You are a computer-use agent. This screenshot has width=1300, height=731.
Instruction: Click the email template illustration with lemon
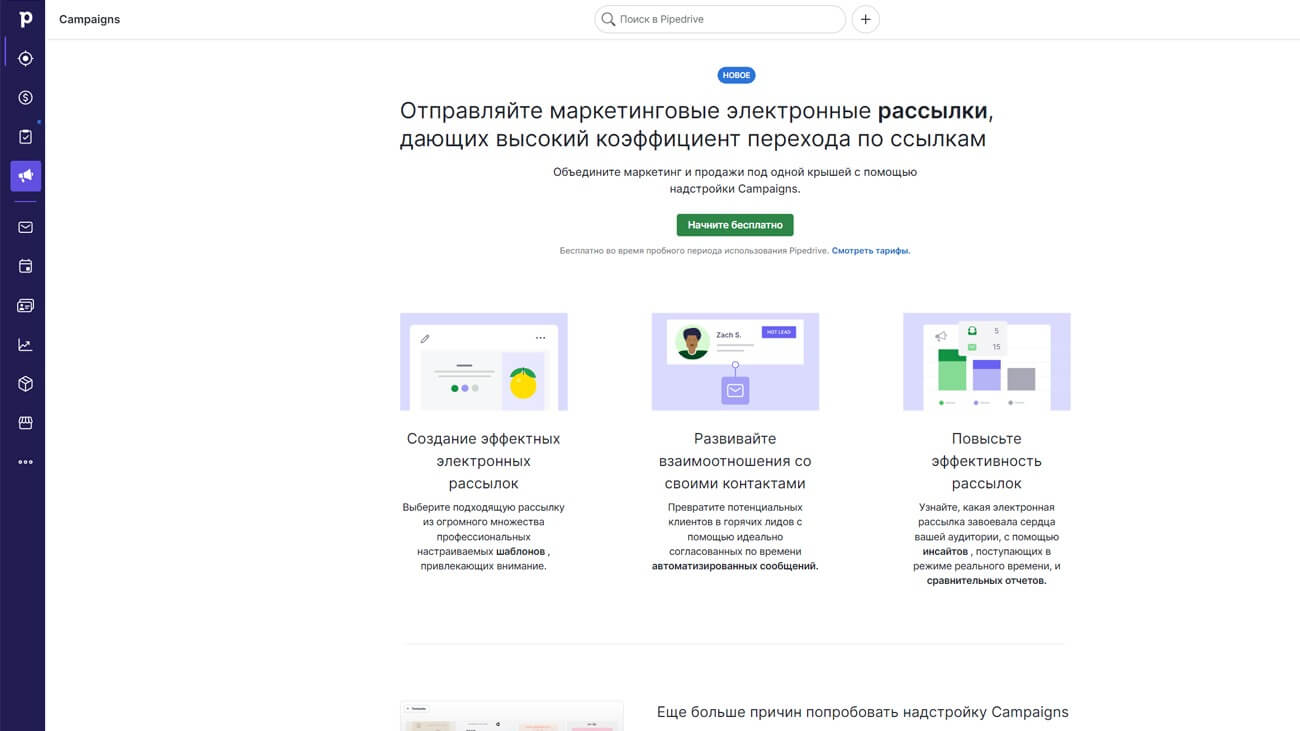click(483, 362)
